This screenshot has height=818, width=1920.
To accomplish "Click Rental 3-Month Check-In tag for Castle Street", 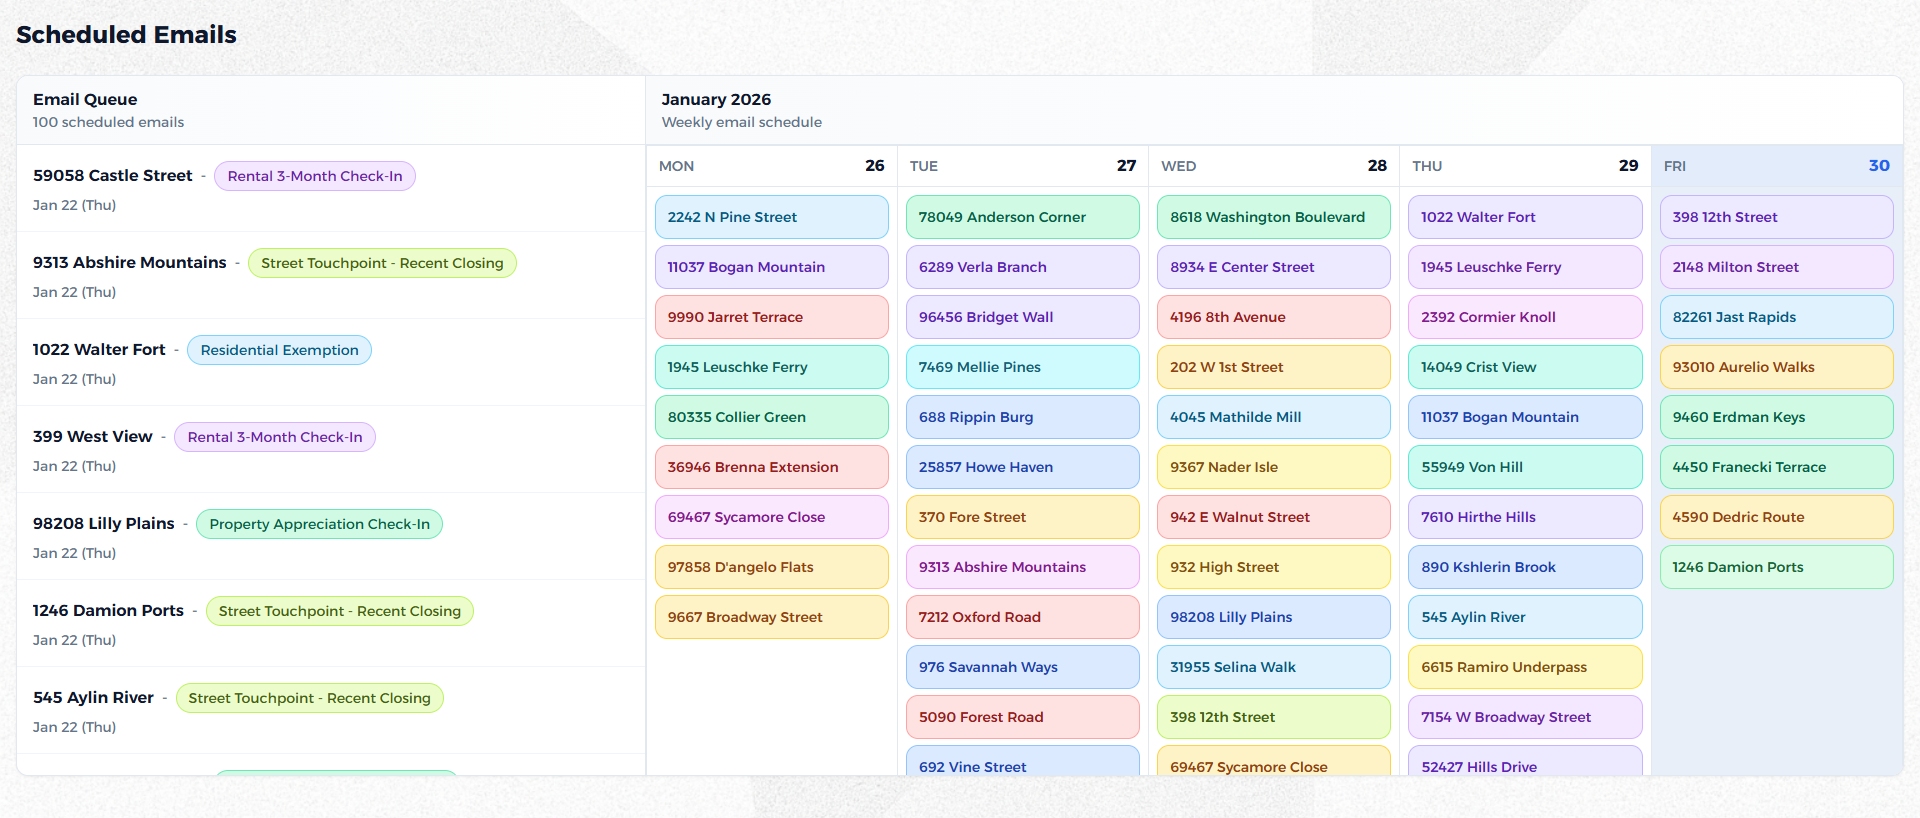I will click(x=315, y=176).
